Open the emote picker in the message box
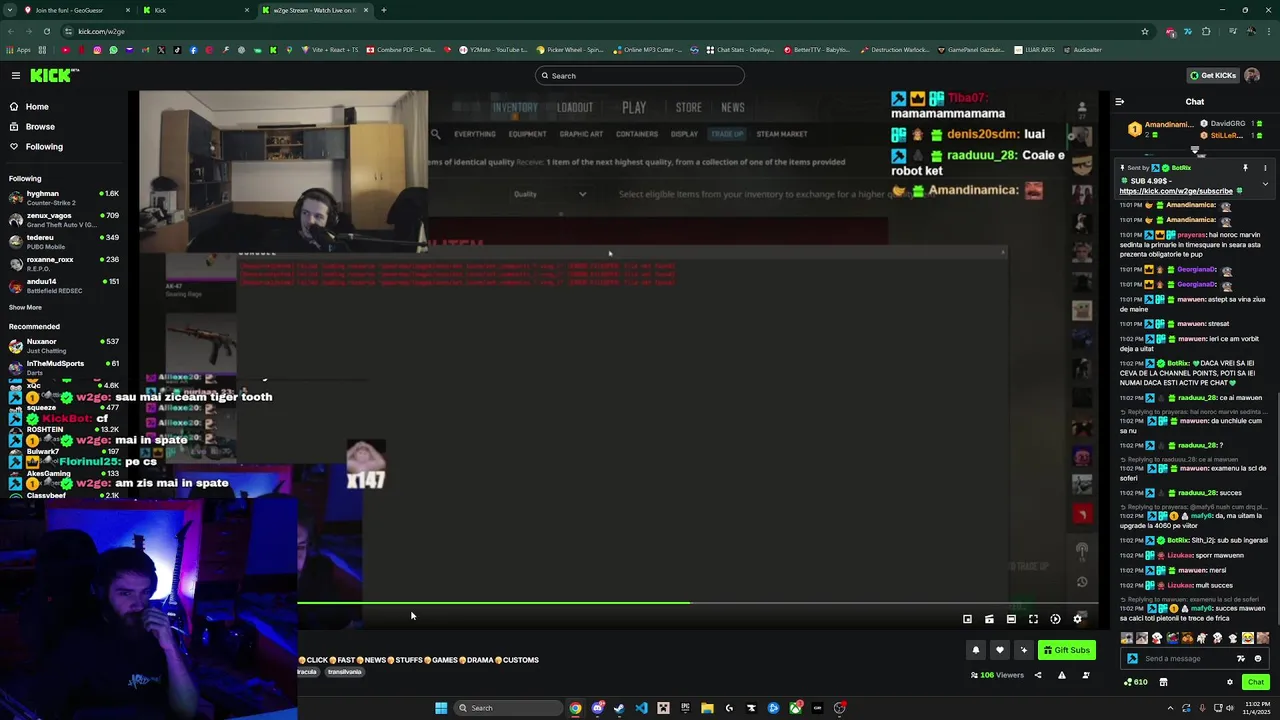 [x=1258, y=658]
